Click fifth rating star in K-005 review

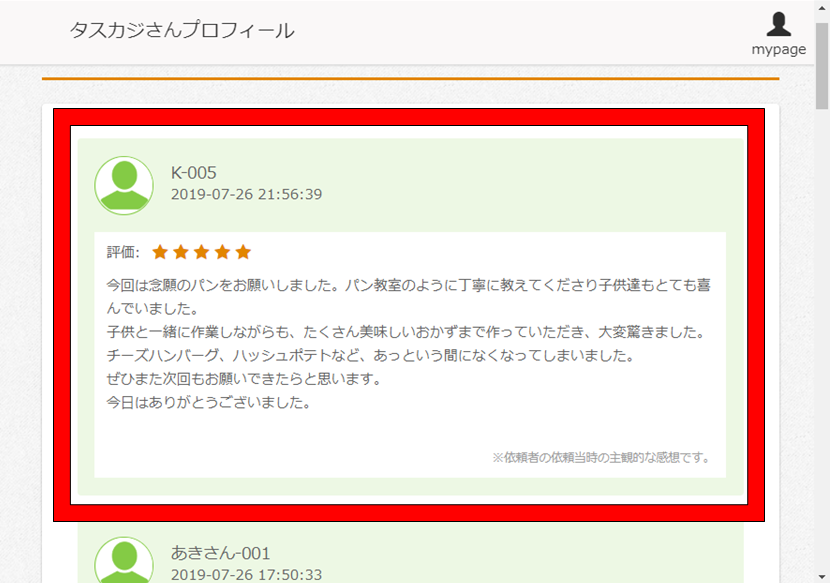(x=243, y=252)
